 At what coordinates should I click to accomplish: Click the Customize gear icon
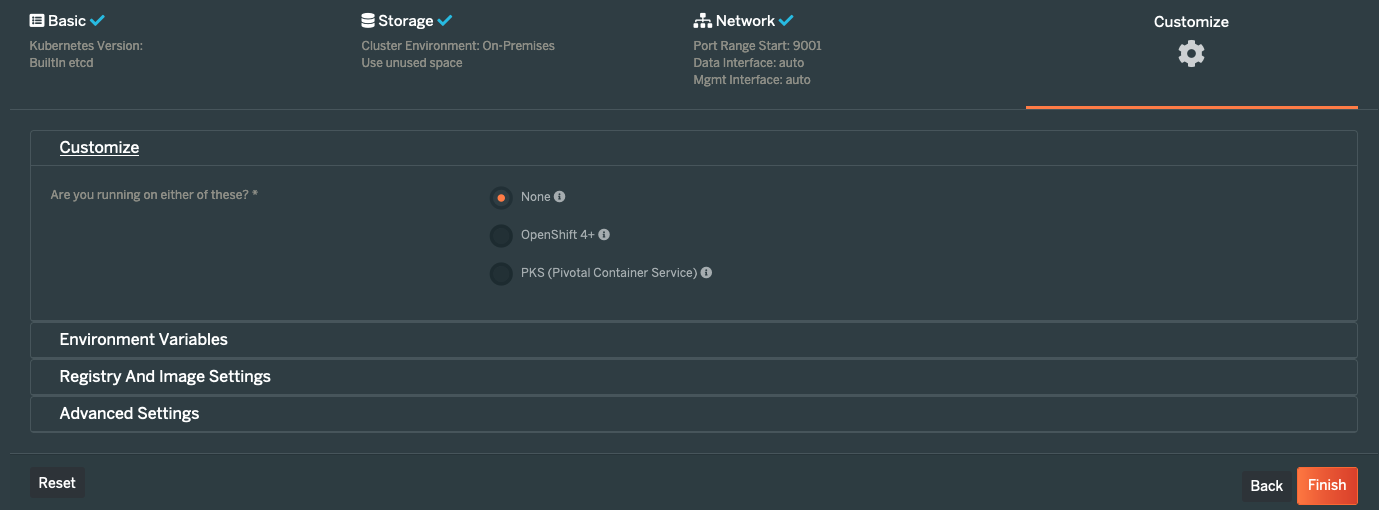[x=1191, y=53]
